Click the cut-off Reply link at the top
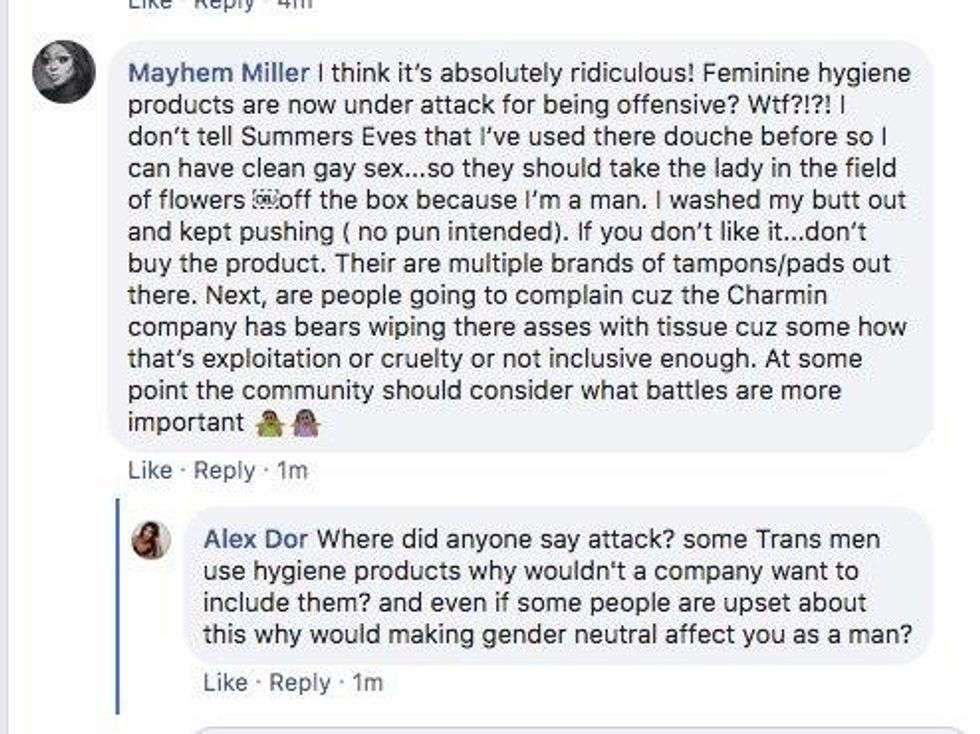980x734 pixels. point(224,4)
